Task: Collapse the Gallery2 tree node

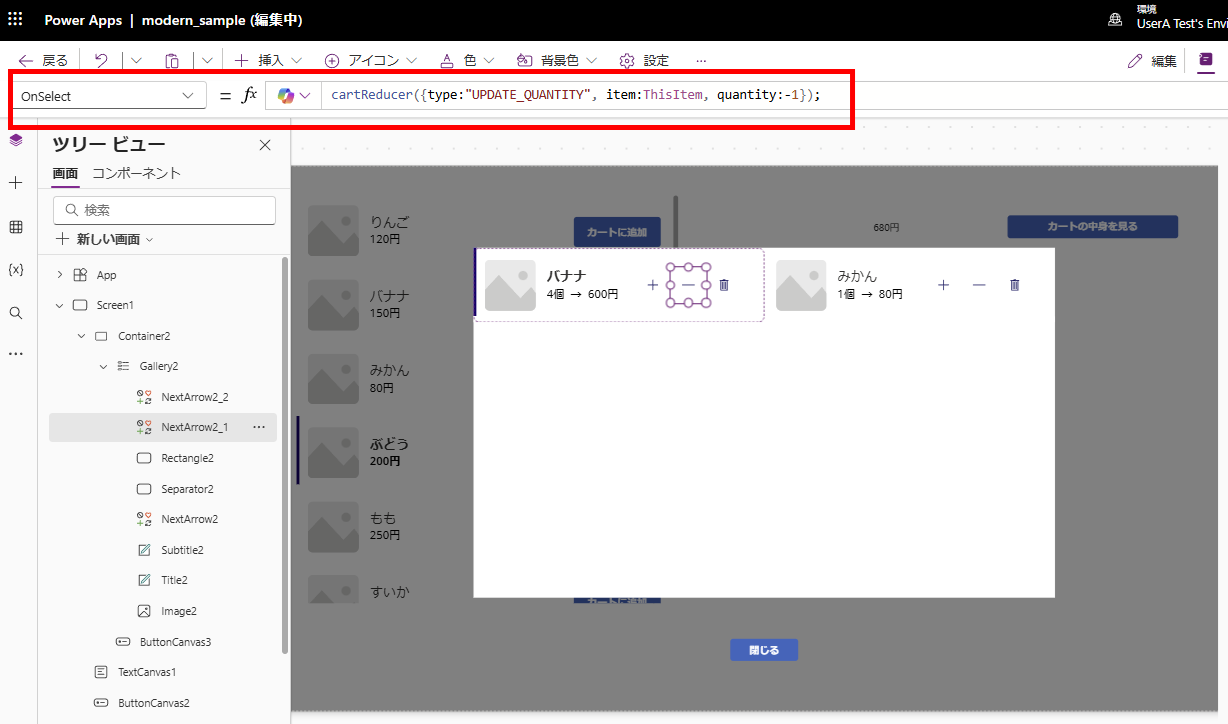Action: coord(102,366)
